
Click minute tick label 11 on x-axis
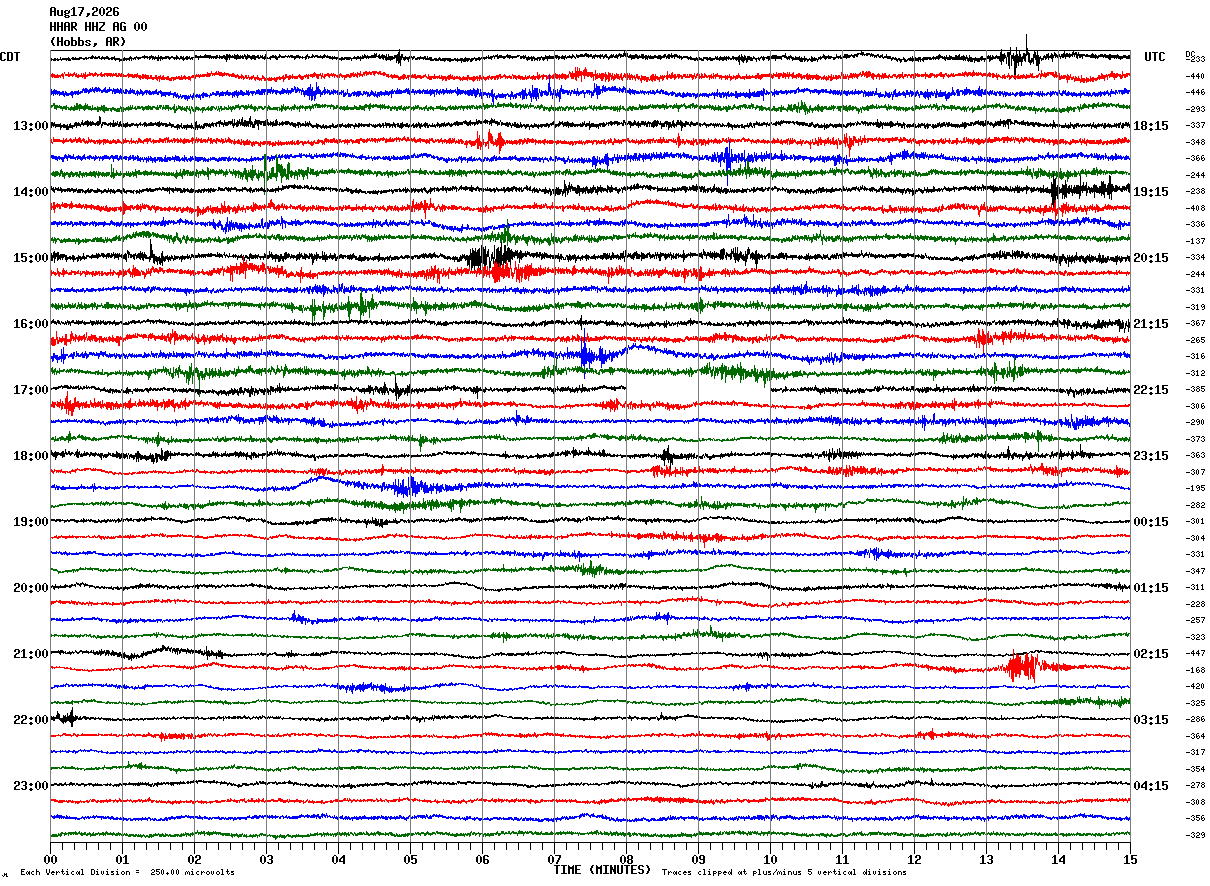(x=842, y=859)
